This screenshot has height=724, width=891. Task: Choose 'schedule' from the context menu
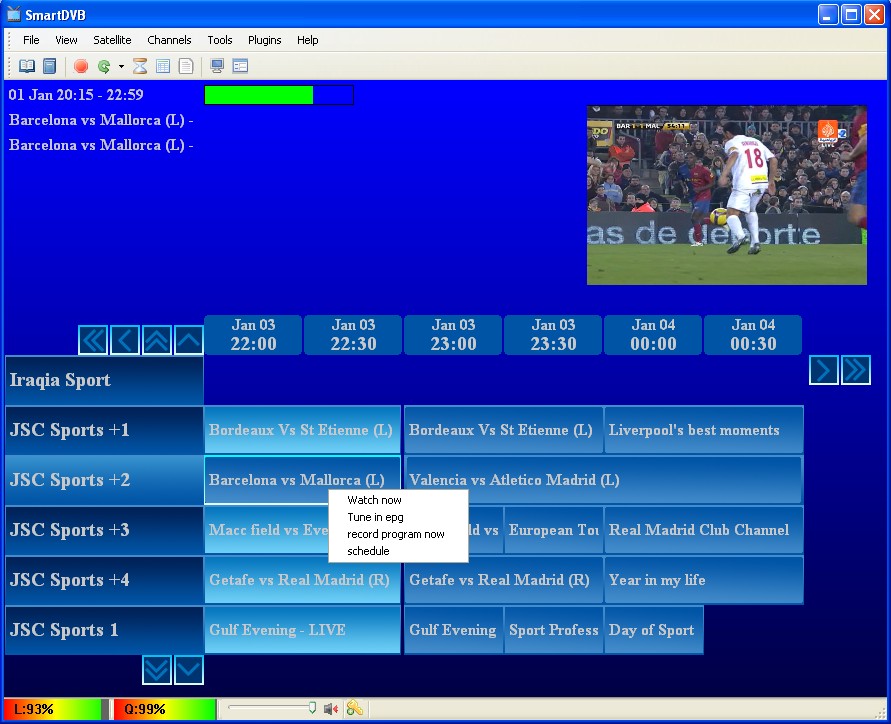point(398,551)
